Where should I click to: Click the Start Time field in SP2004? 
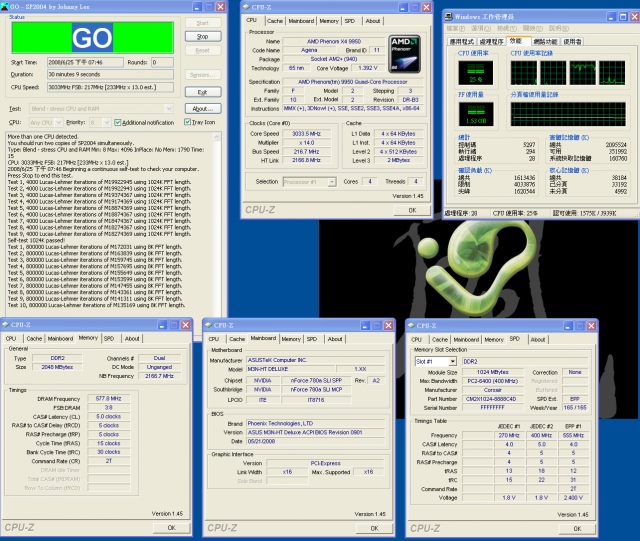[85, 62]
